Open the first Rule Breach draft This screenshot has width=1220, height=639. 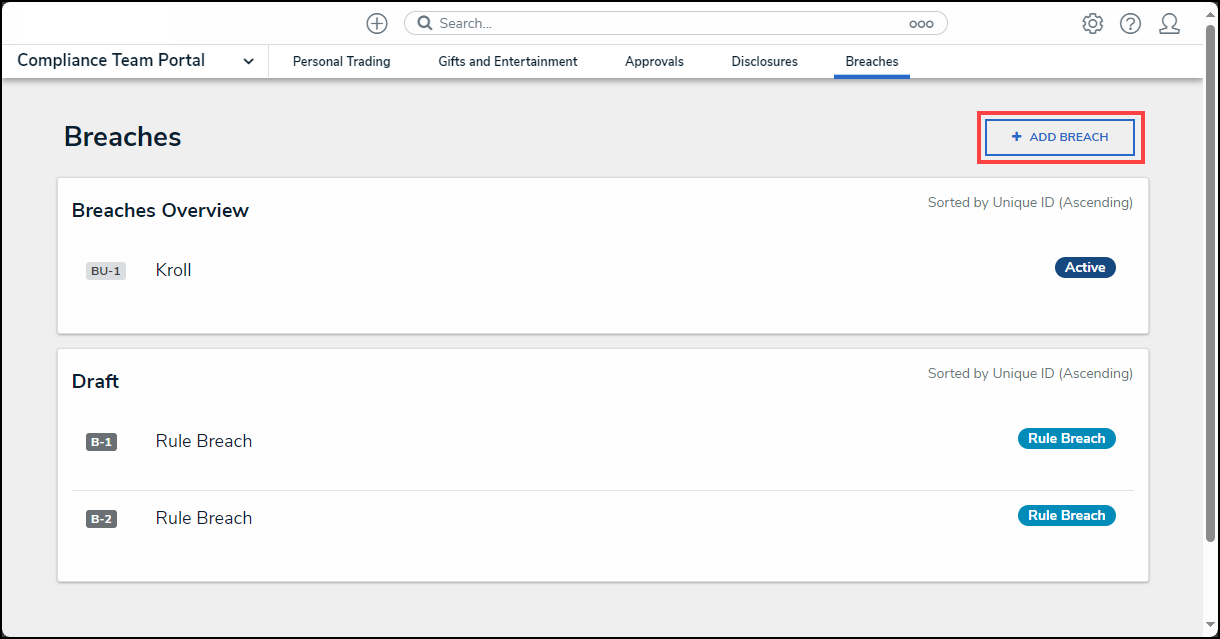tap(204, 441)
